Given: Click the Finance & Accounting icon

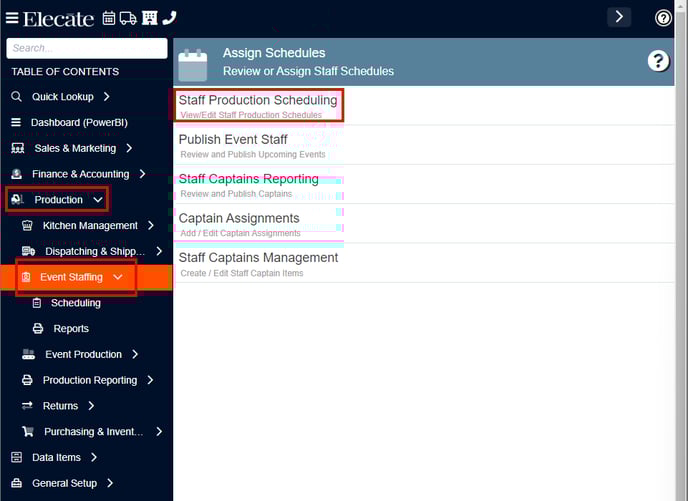Looking at the screenshot, I should (x=17, y=174).
